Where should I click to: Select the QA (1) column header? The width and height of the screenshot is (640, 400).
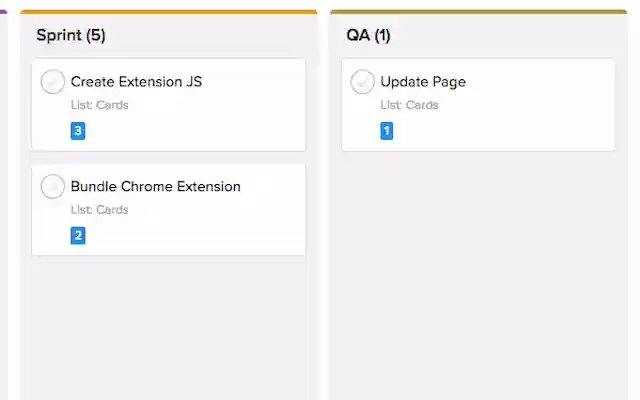369,36
